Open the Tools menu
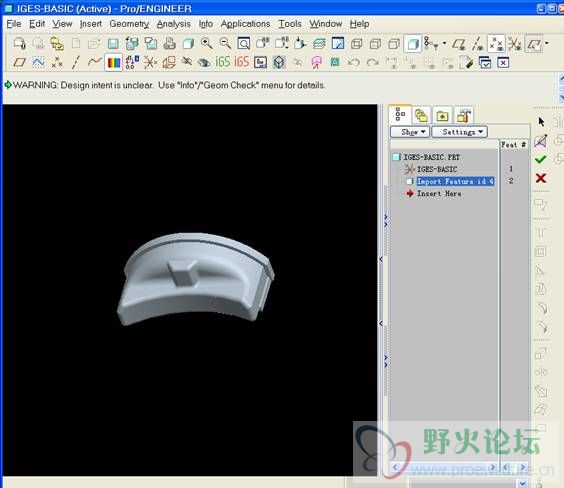This screenshot has width=564, height=488. (290, 24)
